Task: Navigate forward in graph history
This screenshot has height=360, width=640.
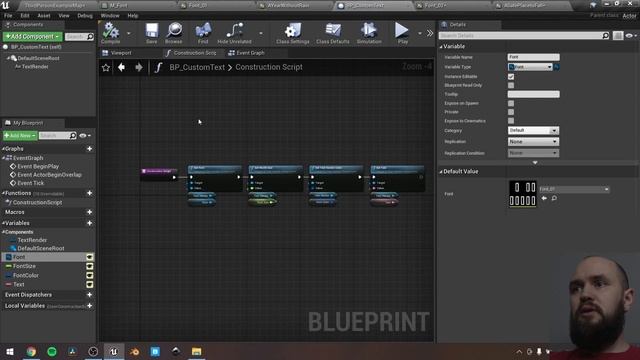Action: [x=139, y=67]
